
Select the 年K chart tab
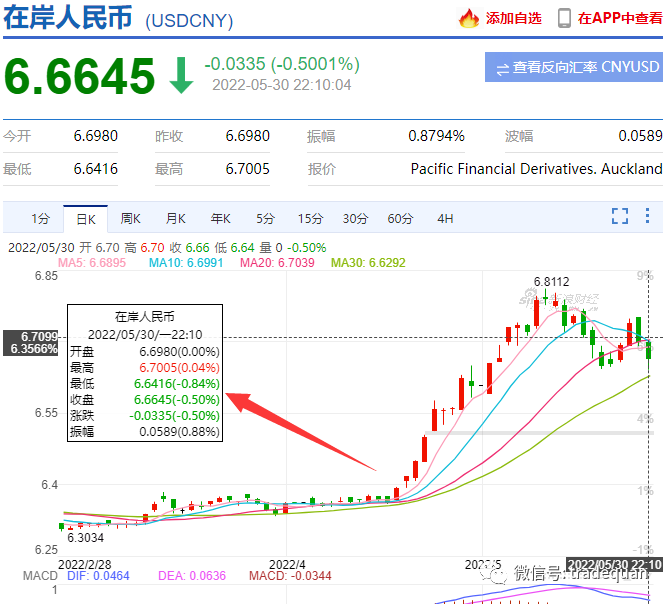pos(220,218)
